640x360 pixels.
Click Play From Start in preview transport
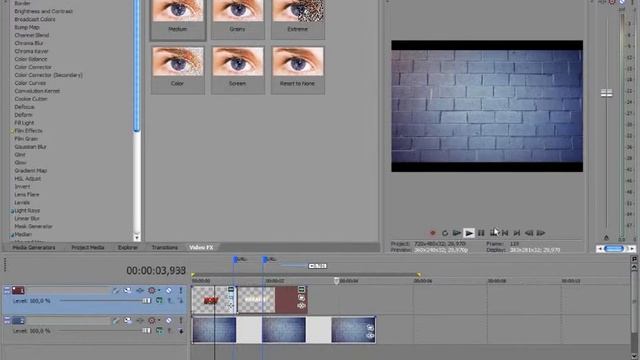(457, 233)
